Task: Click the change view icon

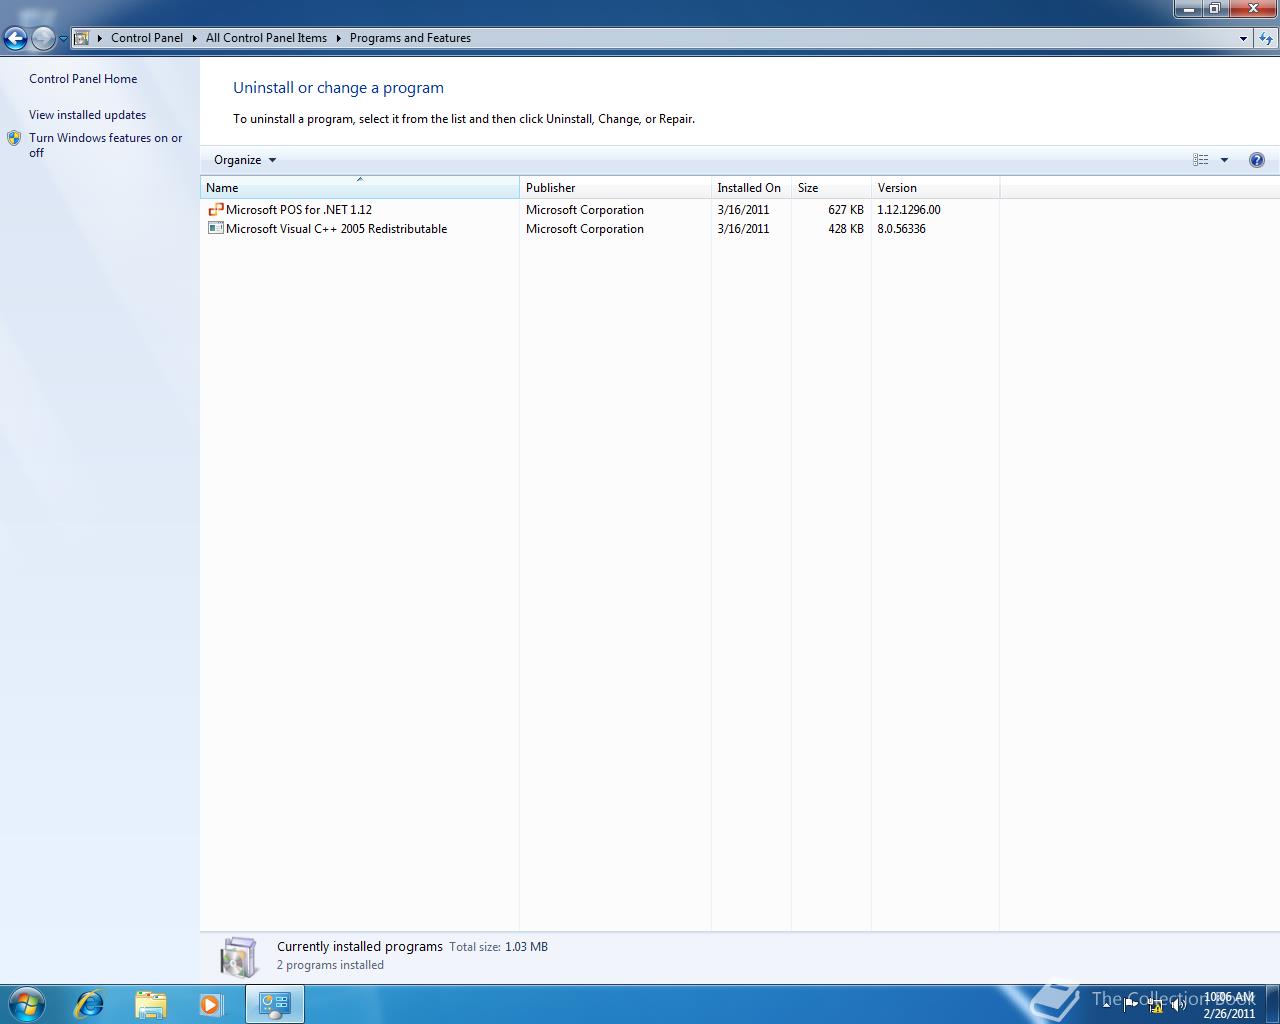Action: point(1200,160)
